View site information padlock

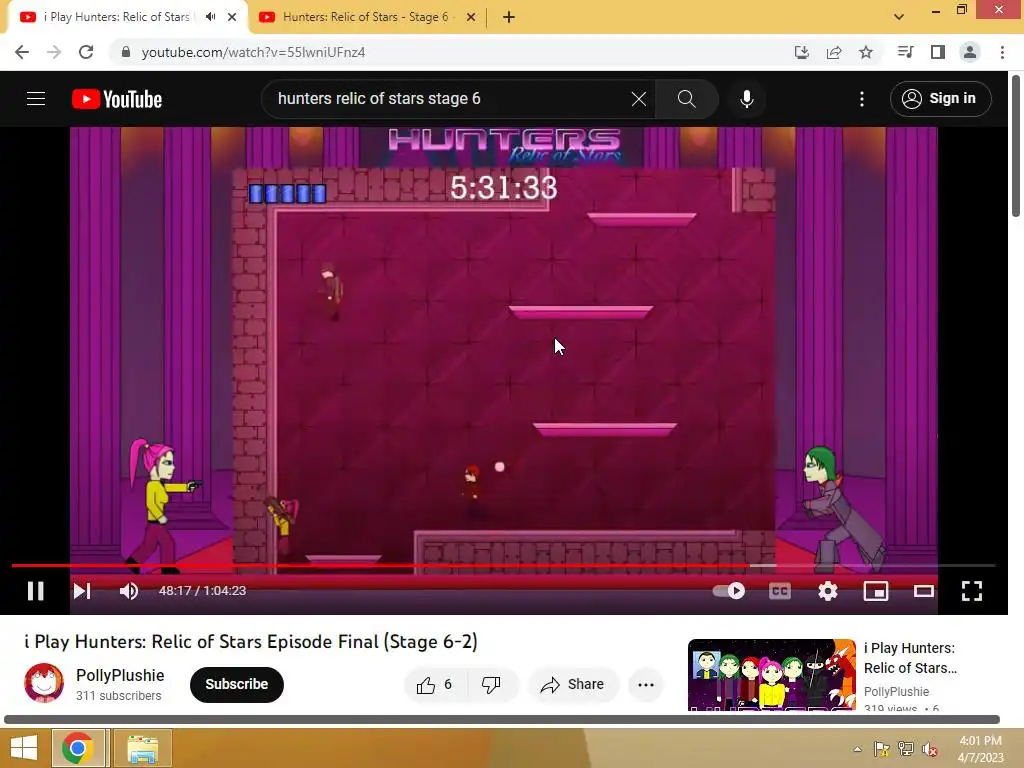(x=126, y=52)
